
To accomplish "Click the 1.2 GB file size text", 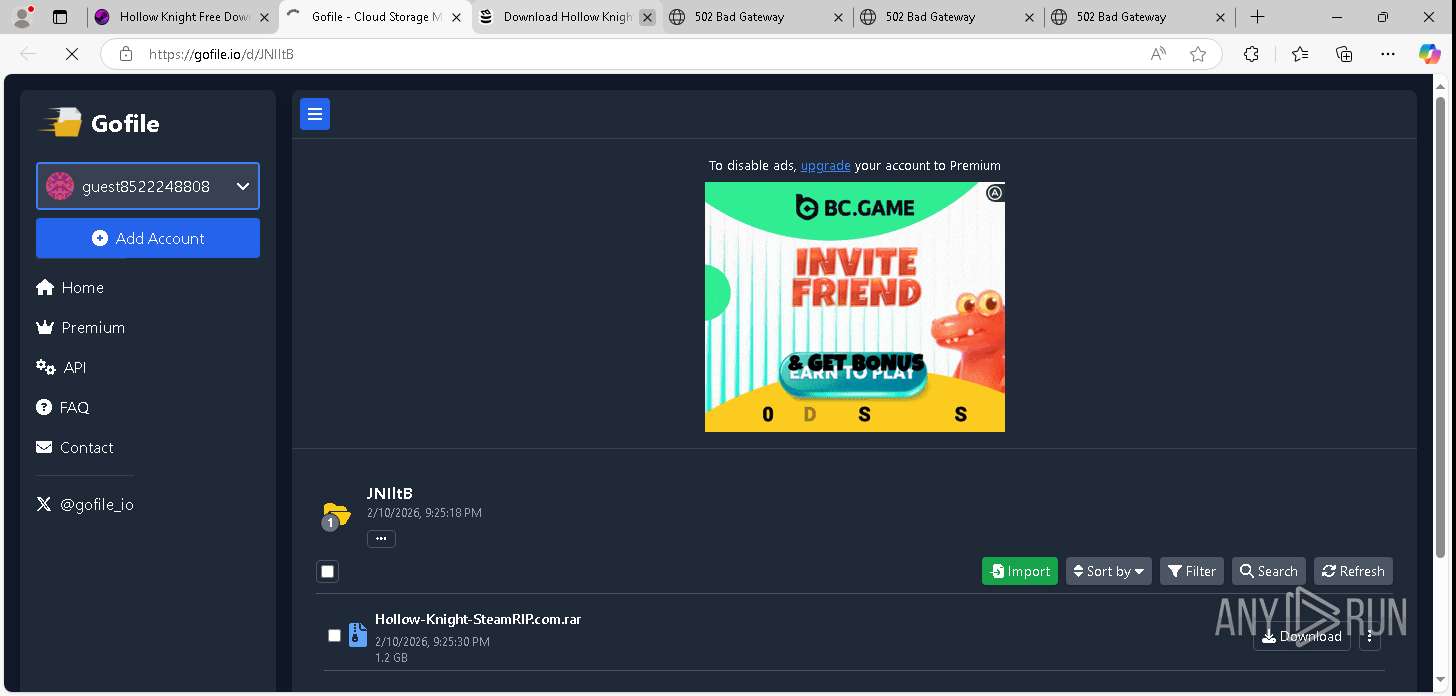I will click(391, 658).
